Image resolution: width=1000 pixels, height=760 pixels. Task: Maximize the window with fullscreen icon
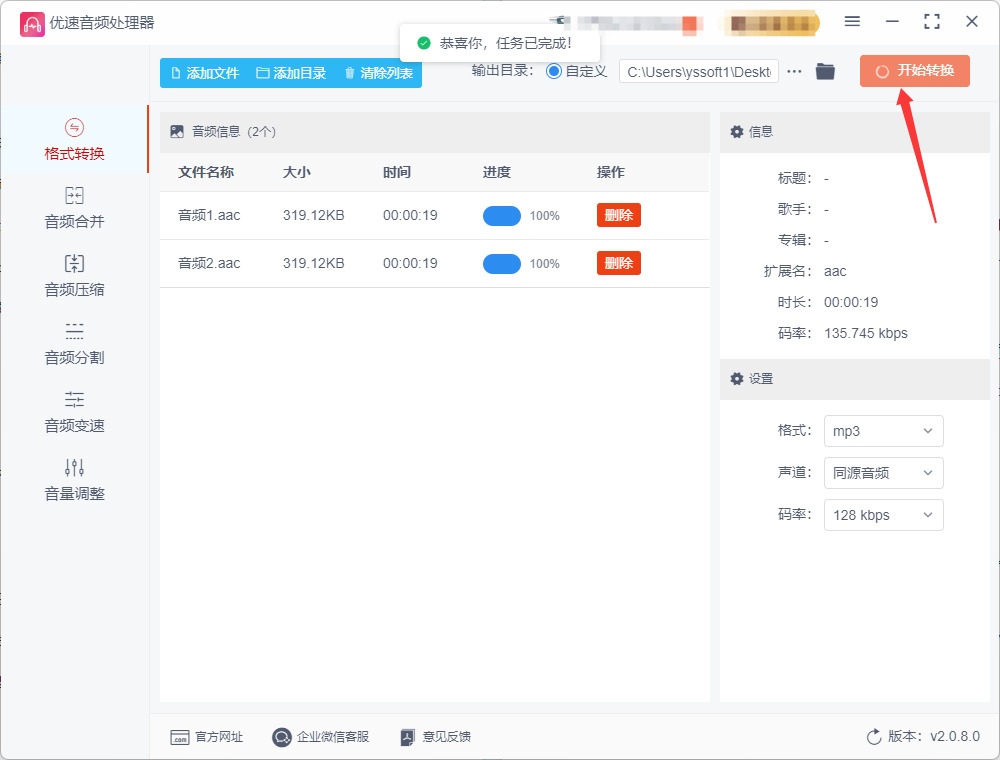(x=932, y=22)
